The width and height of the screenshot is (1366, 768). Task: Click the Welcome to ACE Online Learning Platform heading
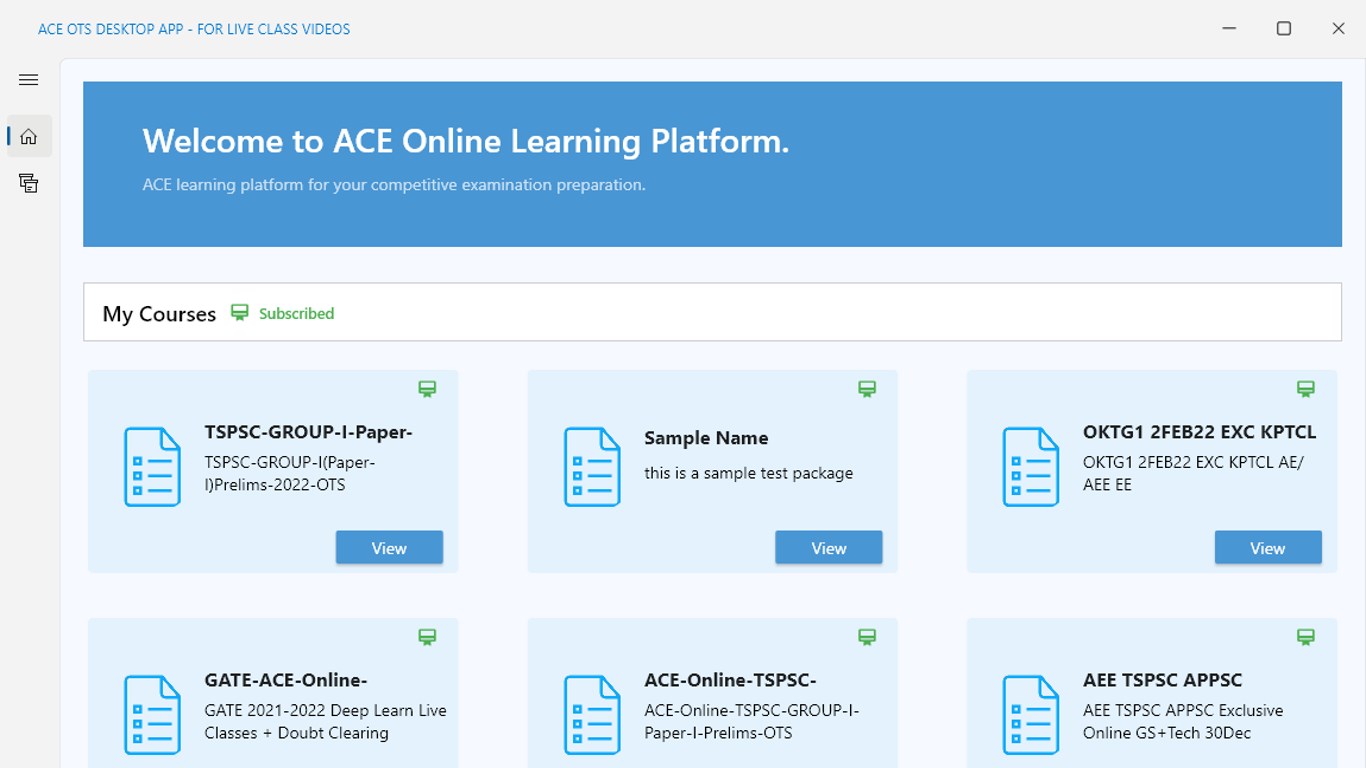point(466,141)
